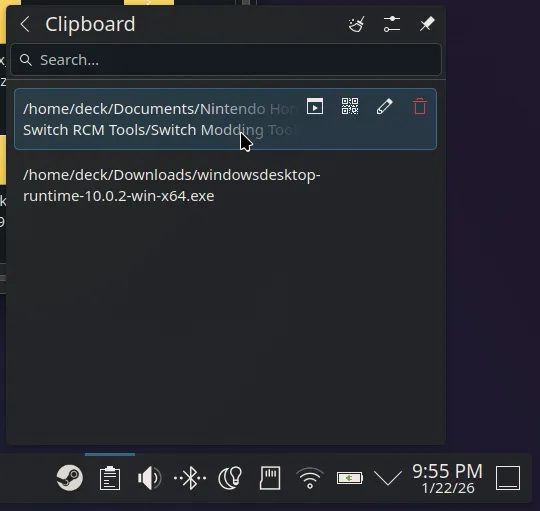Screen dimensions: 540x511
Task: Toggle the clipboard tray icon
Action: point(110,478)
